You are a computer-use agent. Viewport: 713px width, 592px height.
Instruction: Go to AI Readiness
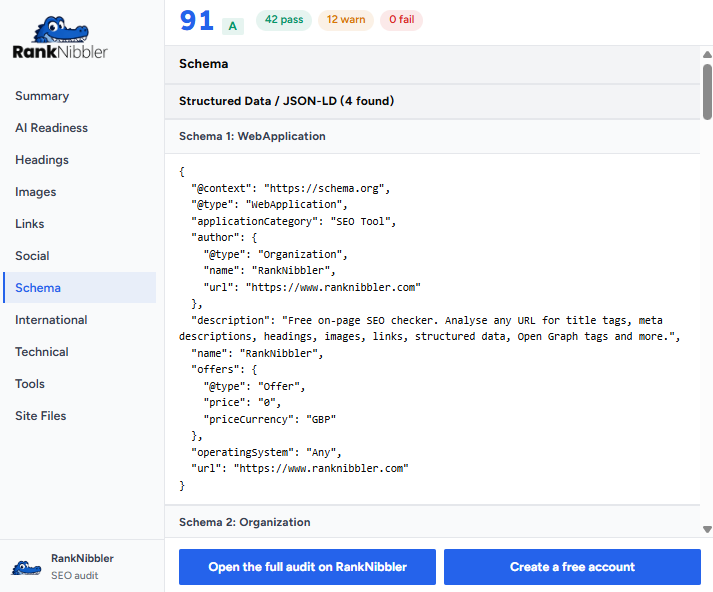(80, 128)
